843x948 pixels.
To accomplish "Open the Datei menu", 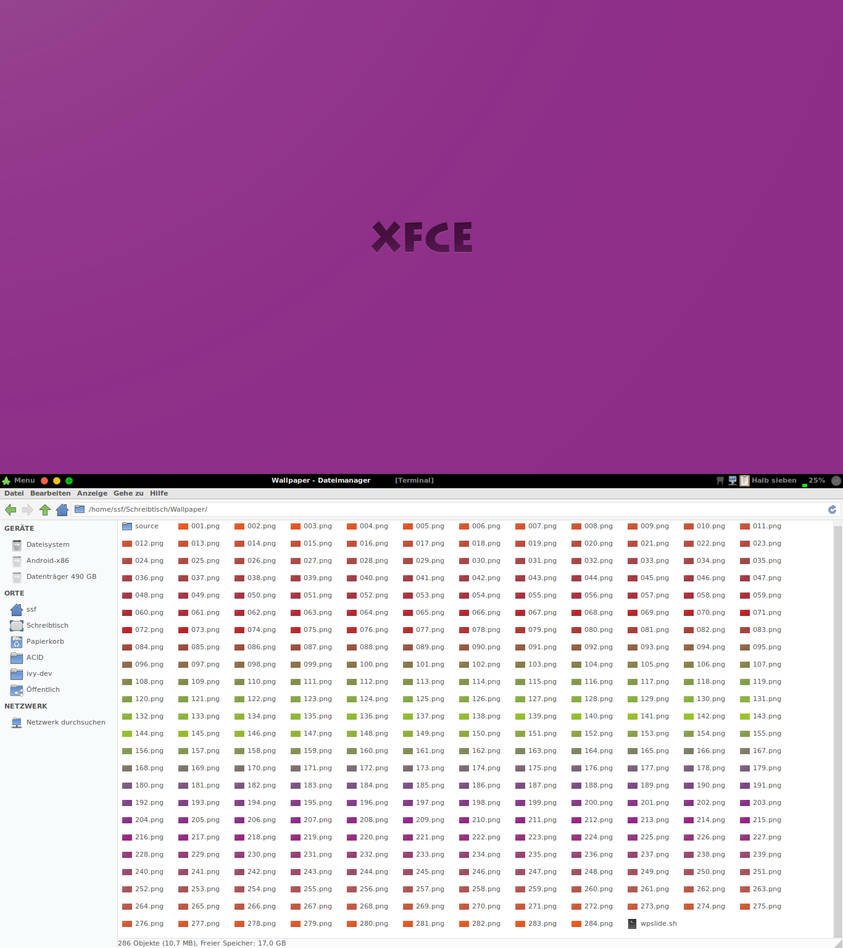I will click(x=14, y=493).
